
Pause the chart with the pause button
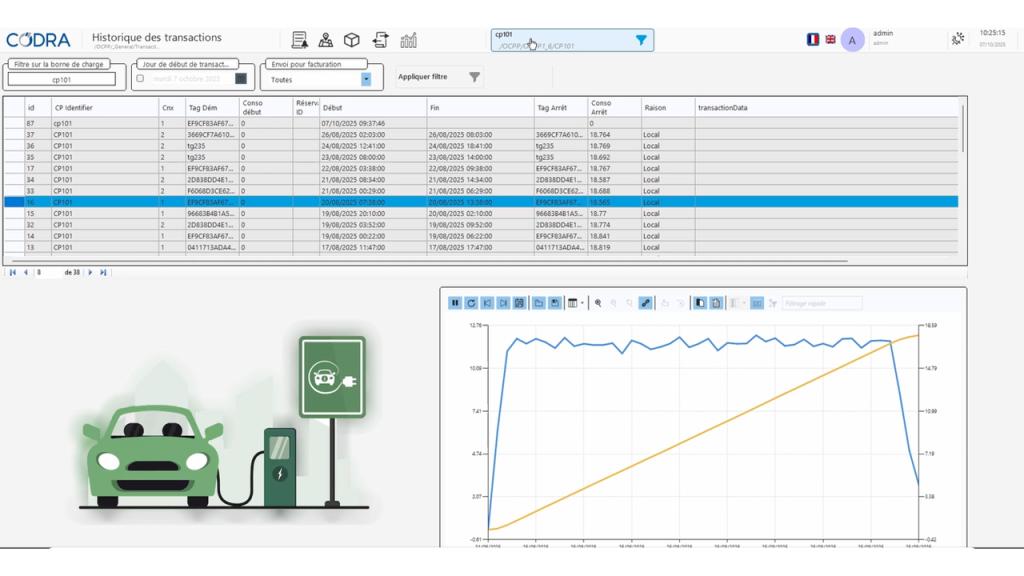455,303
